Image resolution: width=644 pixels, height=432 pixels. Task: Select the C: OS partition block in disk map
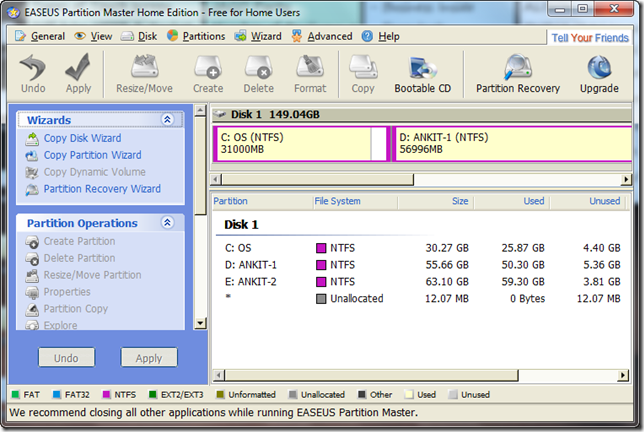click(301, 144)
